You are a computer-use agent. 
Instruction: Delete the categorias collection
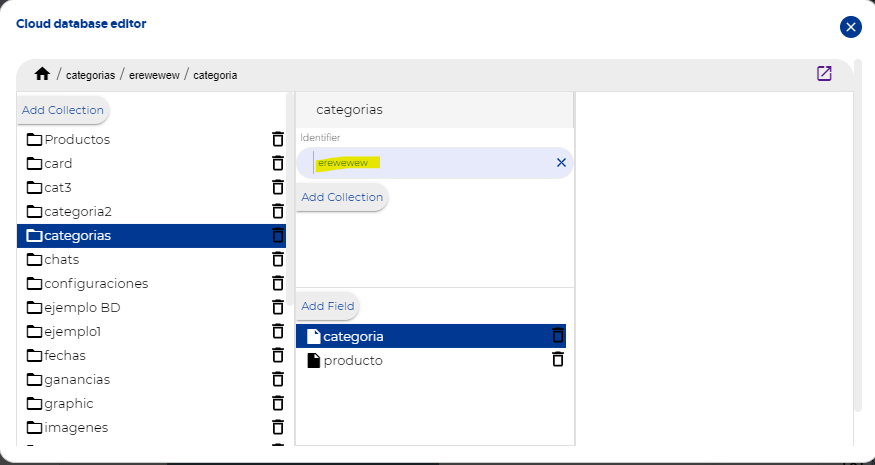click(x=277, y=236)
